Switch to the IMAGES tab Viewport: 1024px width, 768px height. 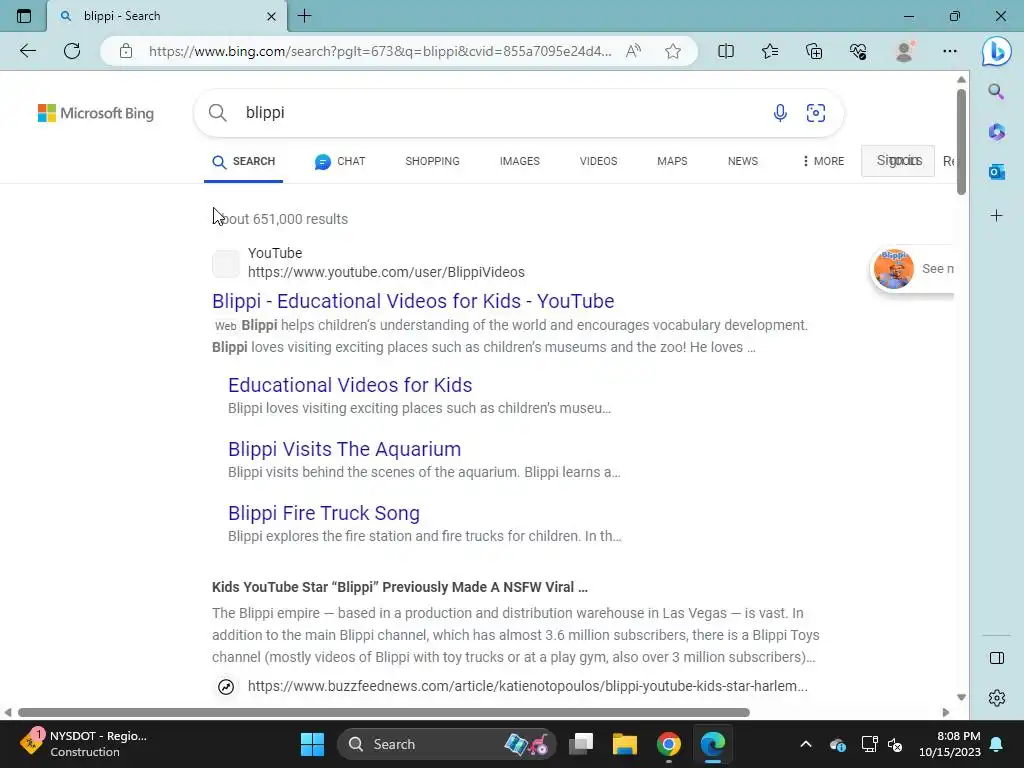pyautogui.click(x=520, y=161)
